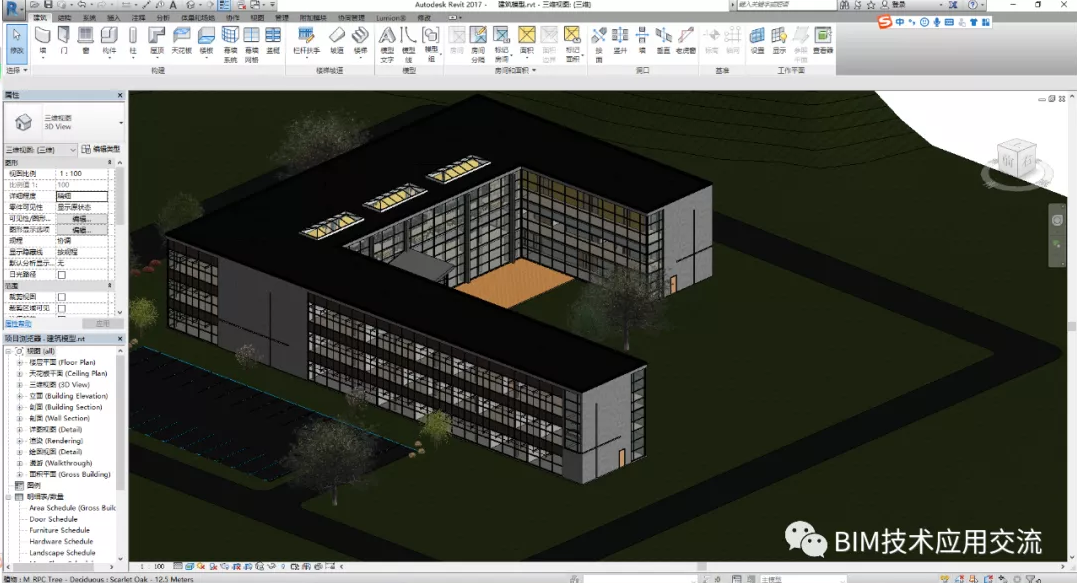
Task: Switch to the Architecture (建筑) ribbon tab
Action: point(41,17)
